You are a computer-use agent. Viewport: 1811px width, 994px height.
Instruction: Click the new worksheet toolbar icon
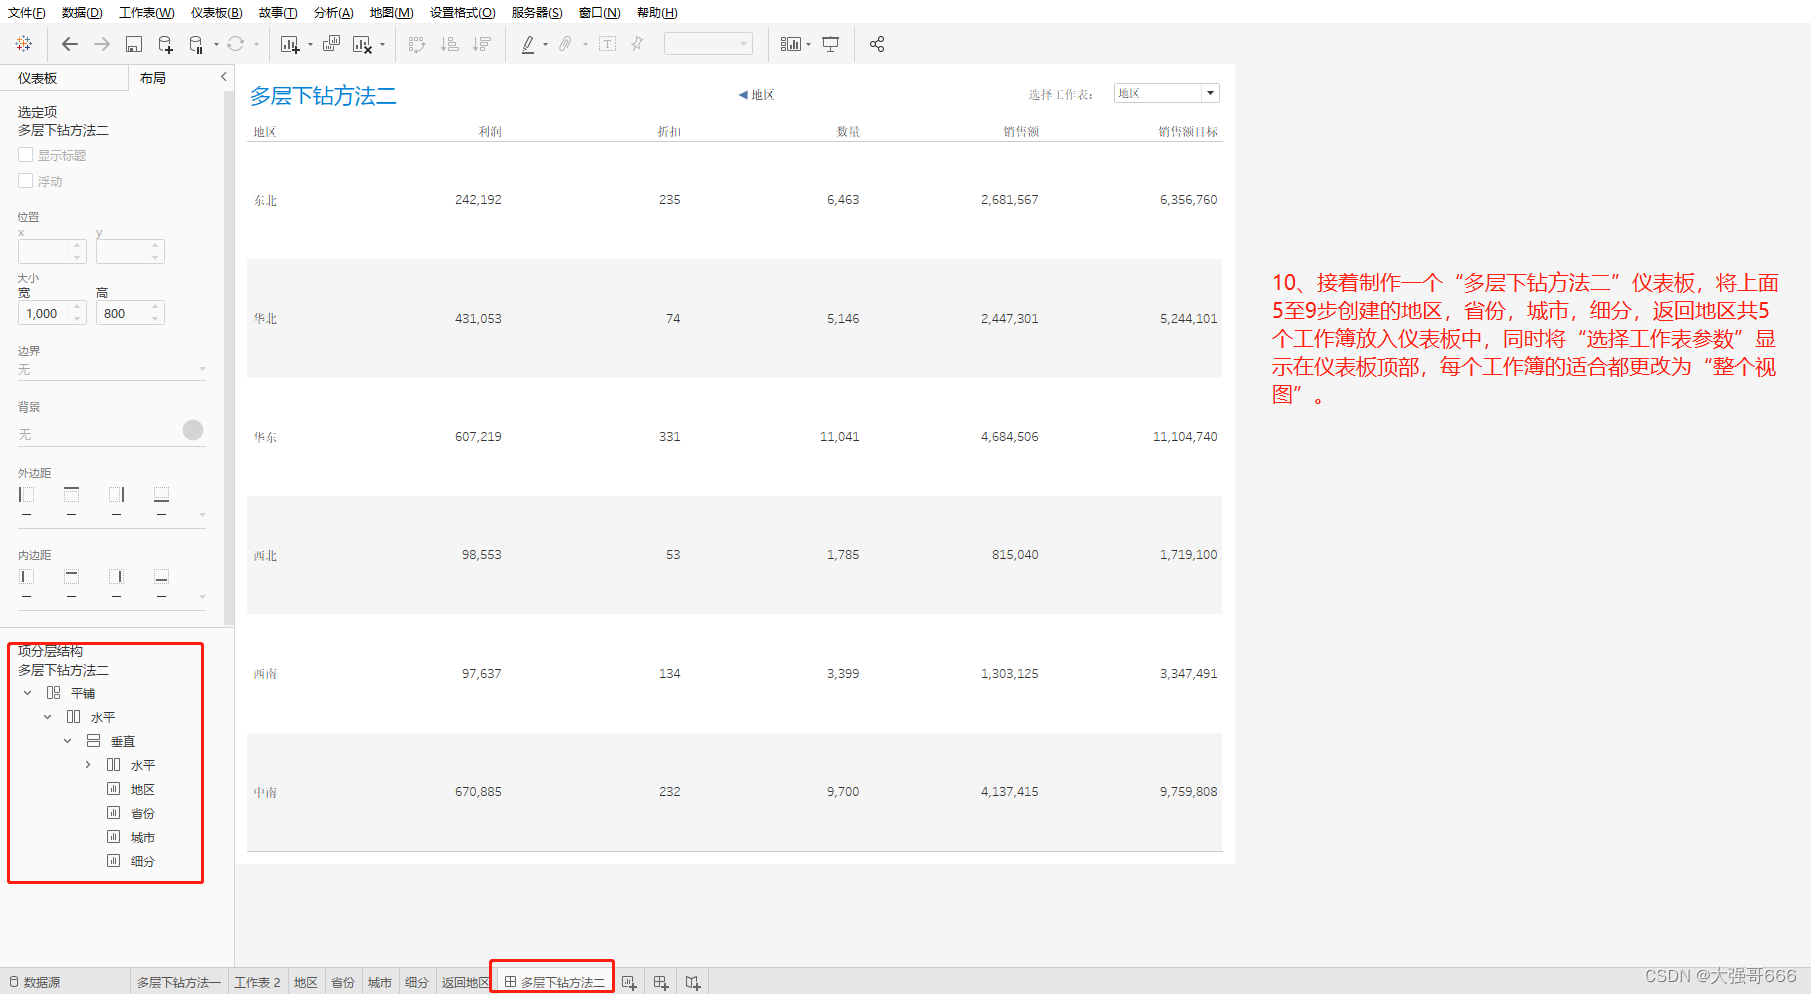pyautogui.click(x=290, y=44)
